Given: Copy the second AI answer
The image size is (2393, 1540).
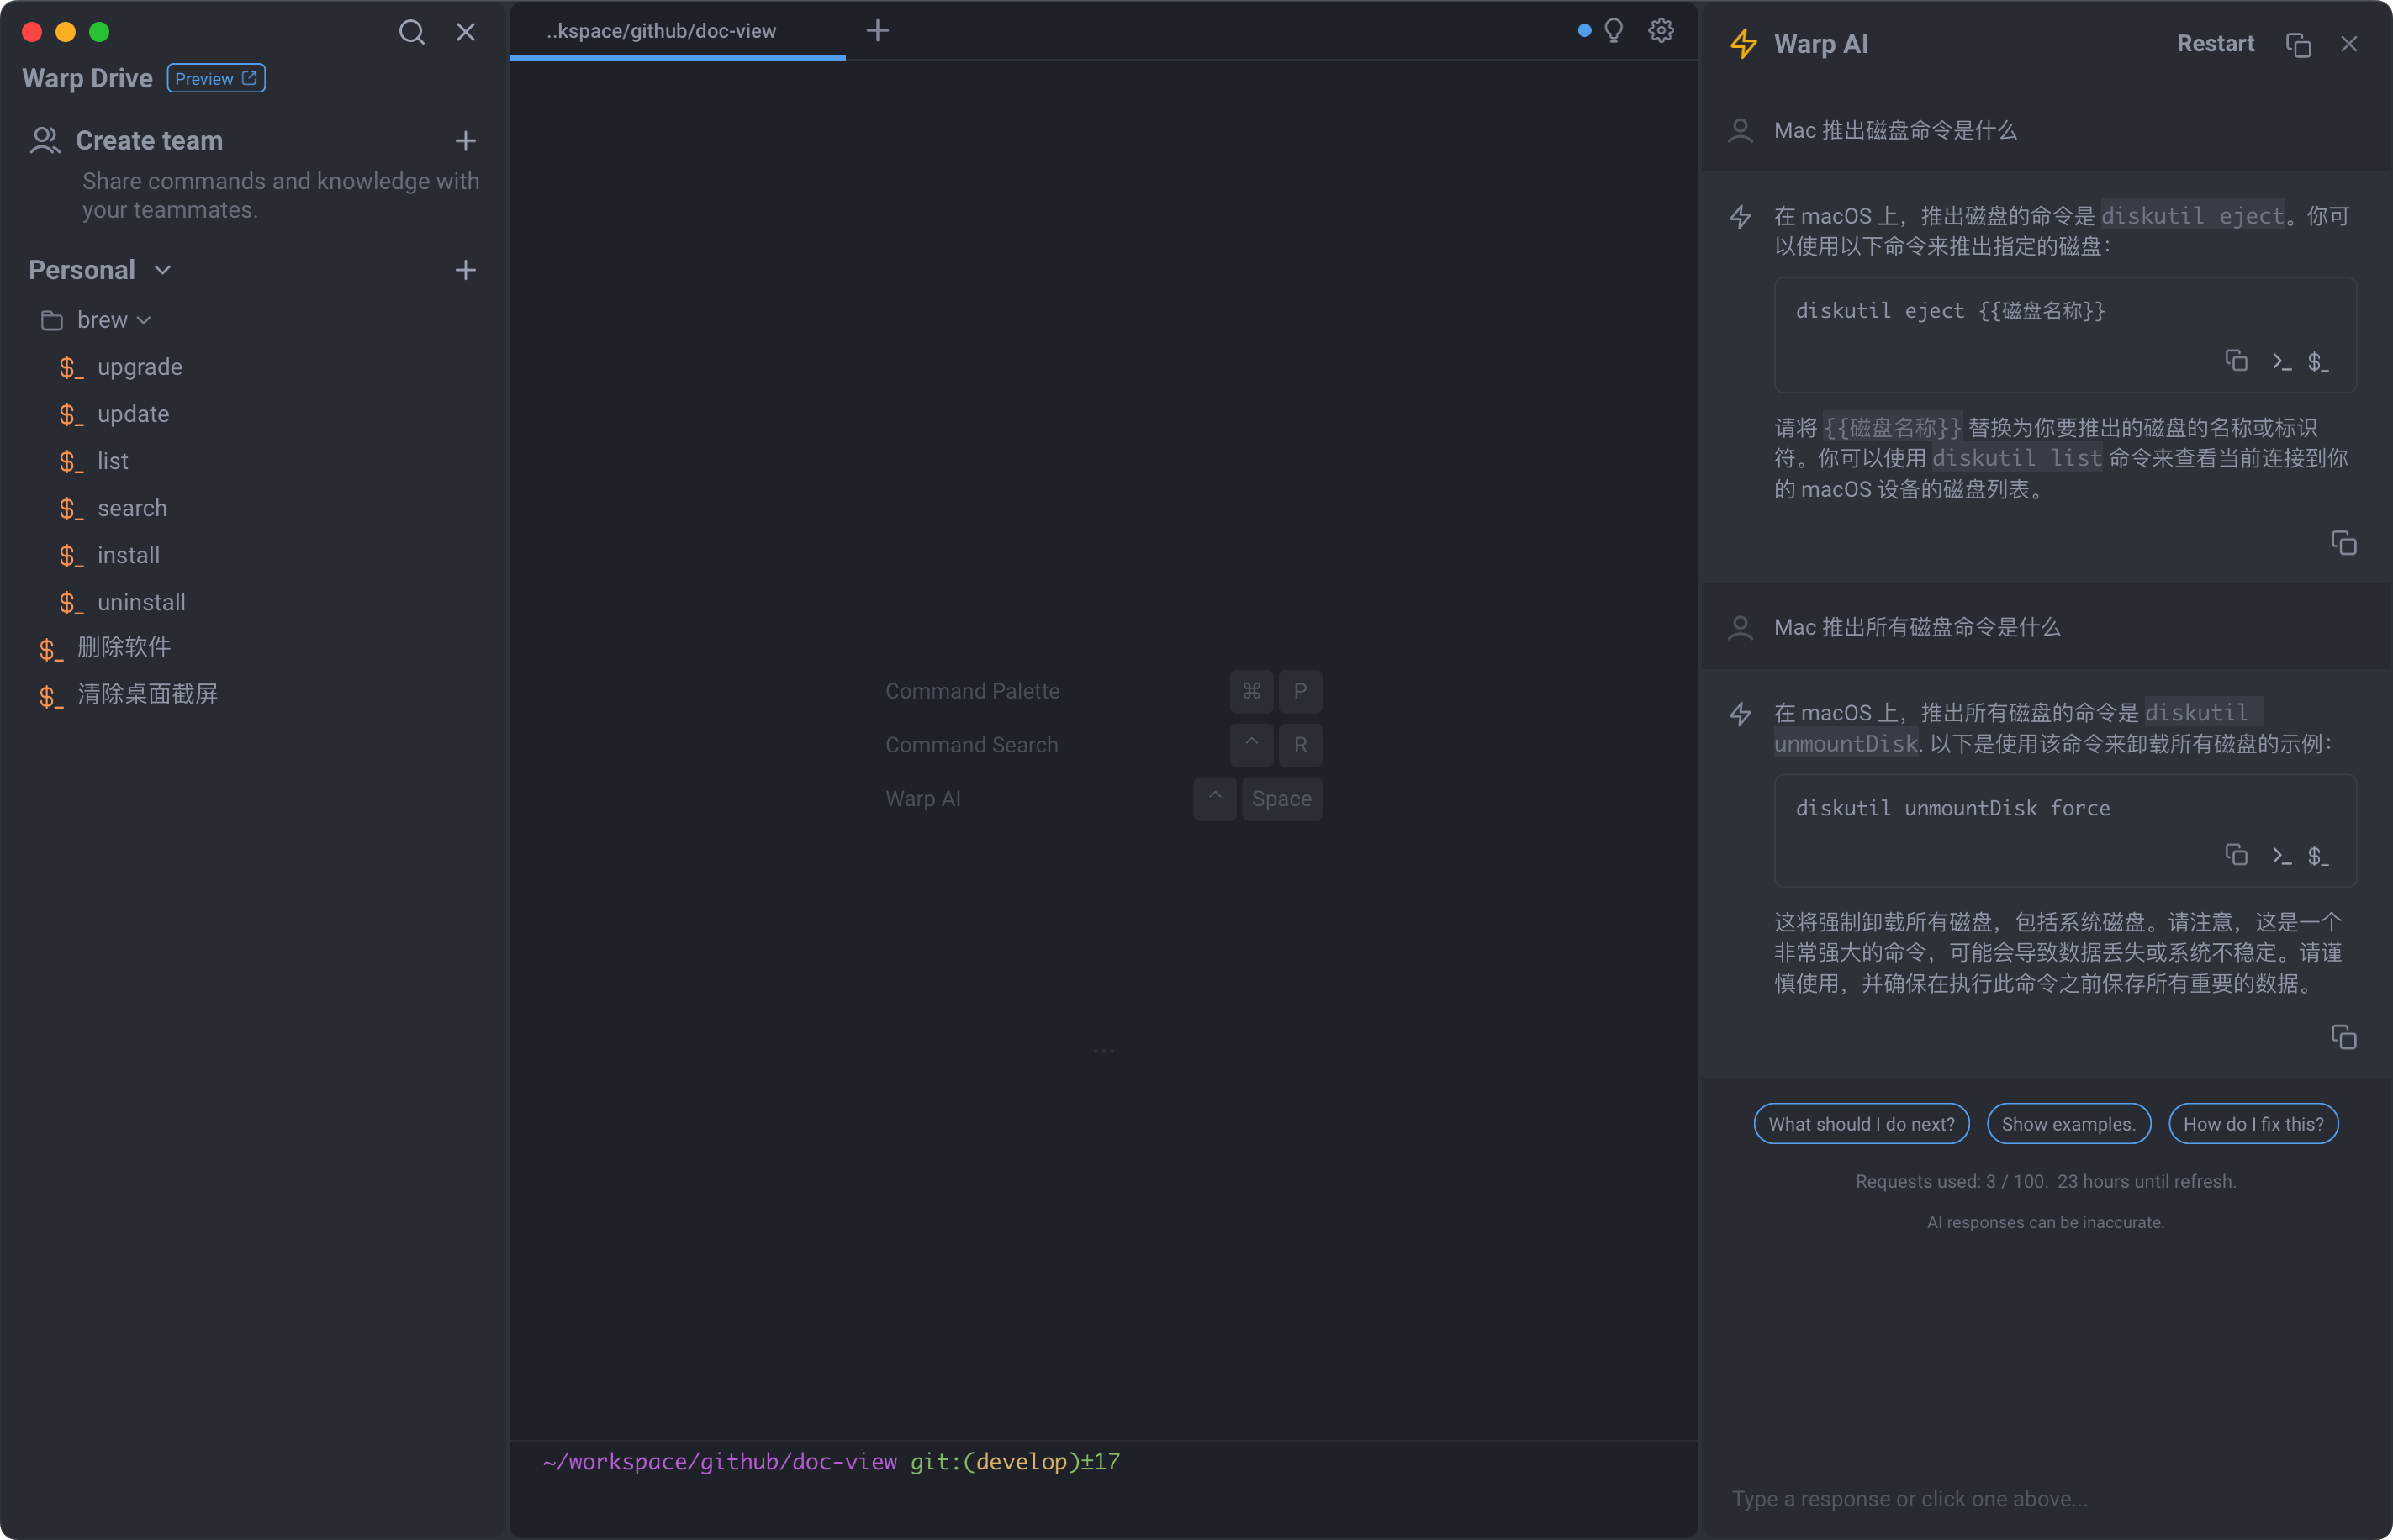Looking at the screenshot, I should [x=2343, y=1037].
